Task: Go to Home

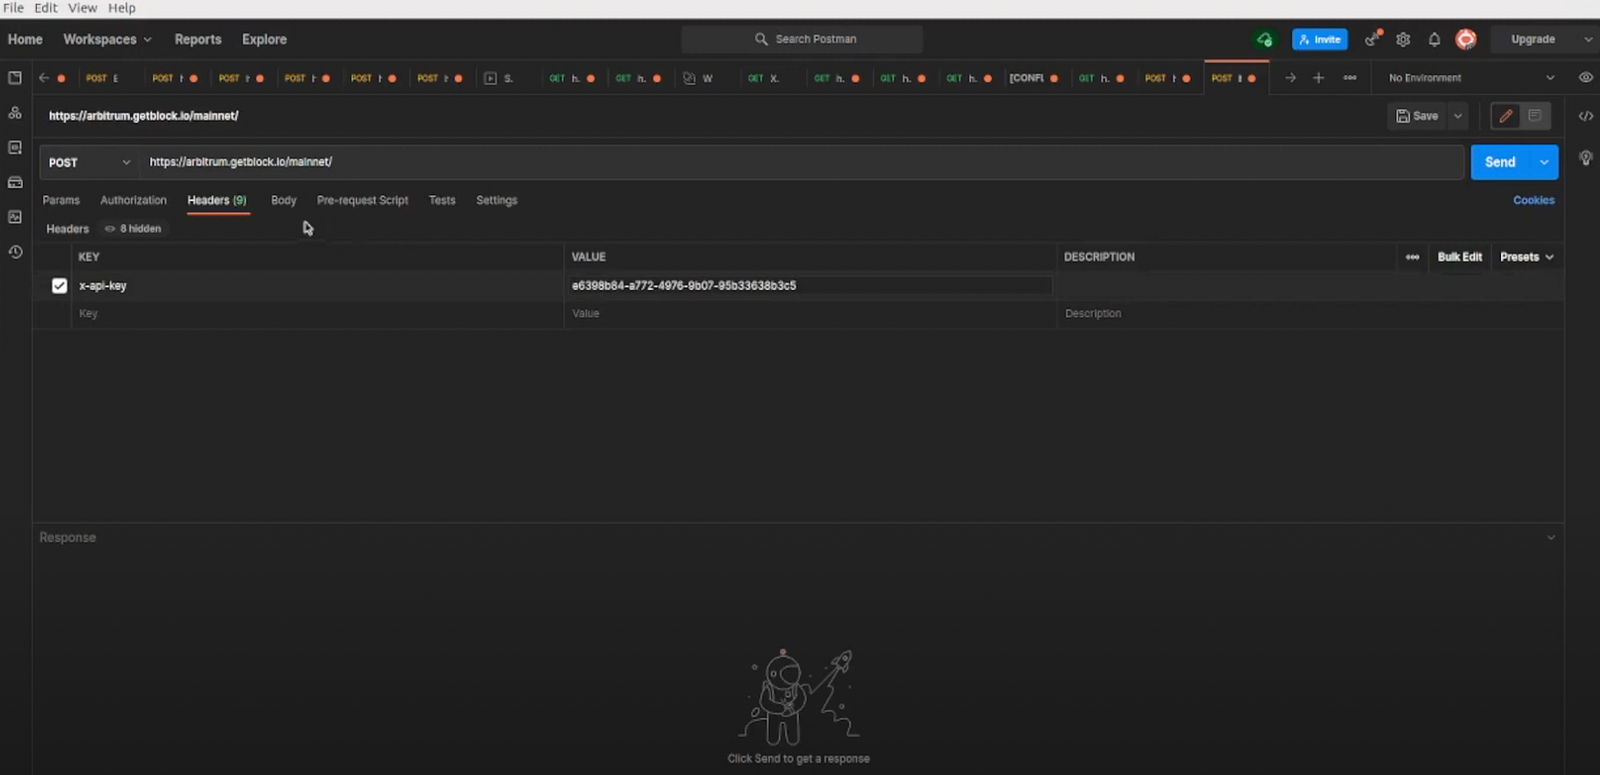Action: coord(25,39)
